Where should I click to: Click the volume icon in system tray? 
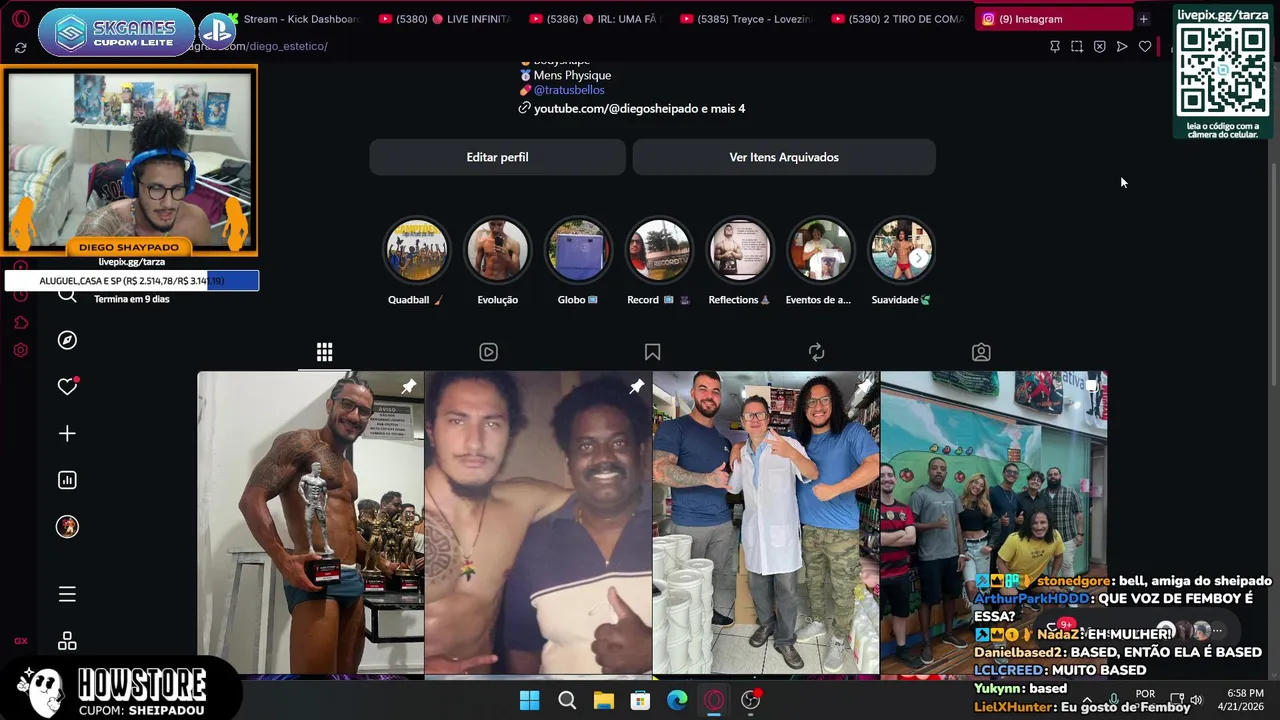click(x=1196, y=700)
